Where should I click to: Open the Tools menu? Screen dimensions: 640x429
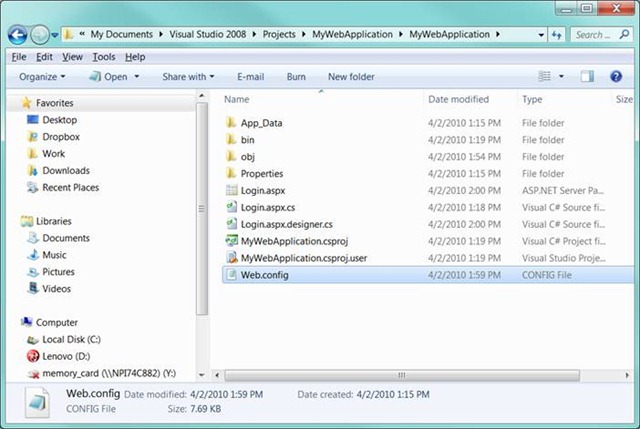tap(104, 57)
